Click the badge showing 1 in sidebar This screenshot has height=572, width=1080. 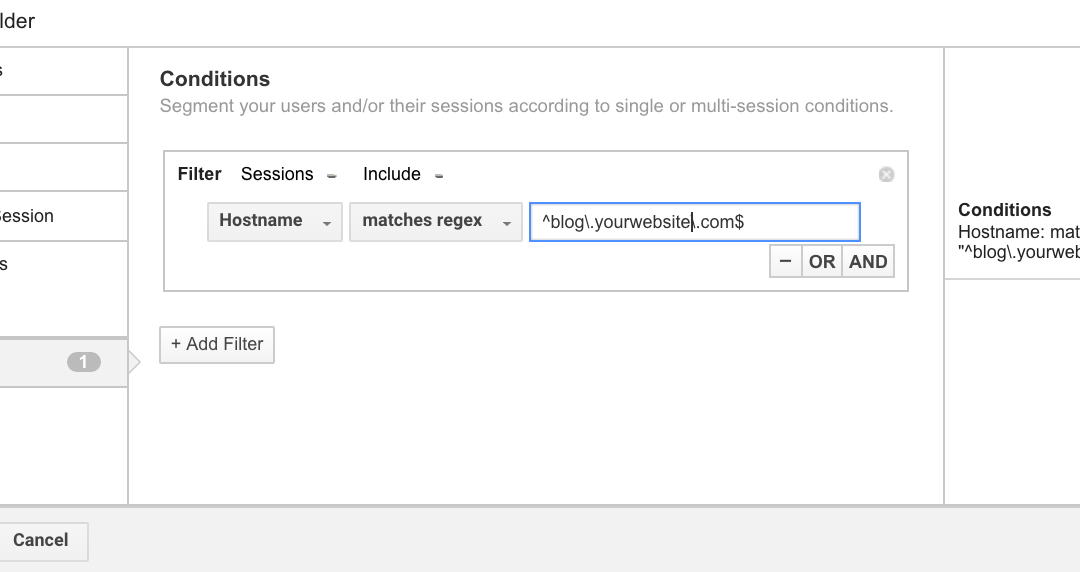coord(84,362)
